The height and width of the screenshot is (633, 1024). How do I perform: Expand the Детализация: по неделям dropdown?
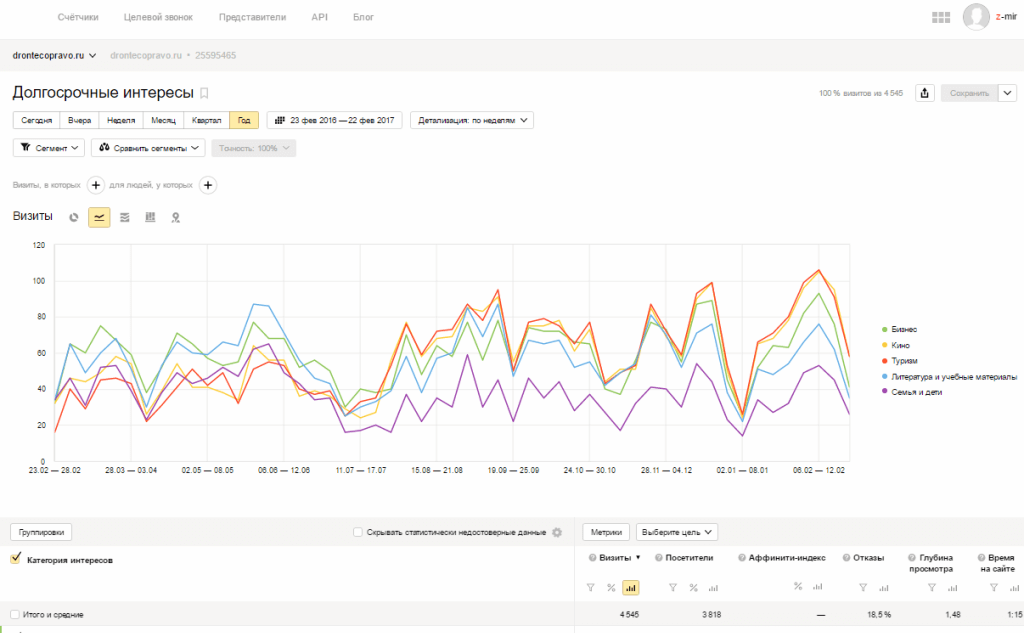pyautogui.click(x=472, y=120)
